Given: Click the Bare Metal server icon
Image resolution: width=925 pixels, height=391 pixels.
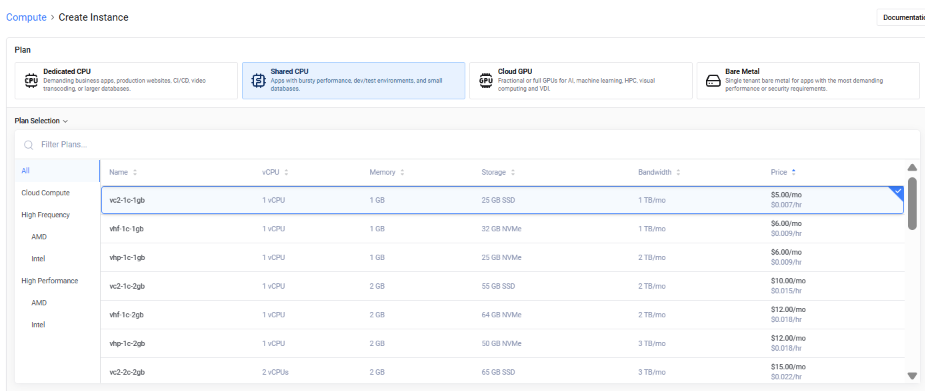Looking at the screenshot, I should tap(713, 81).
